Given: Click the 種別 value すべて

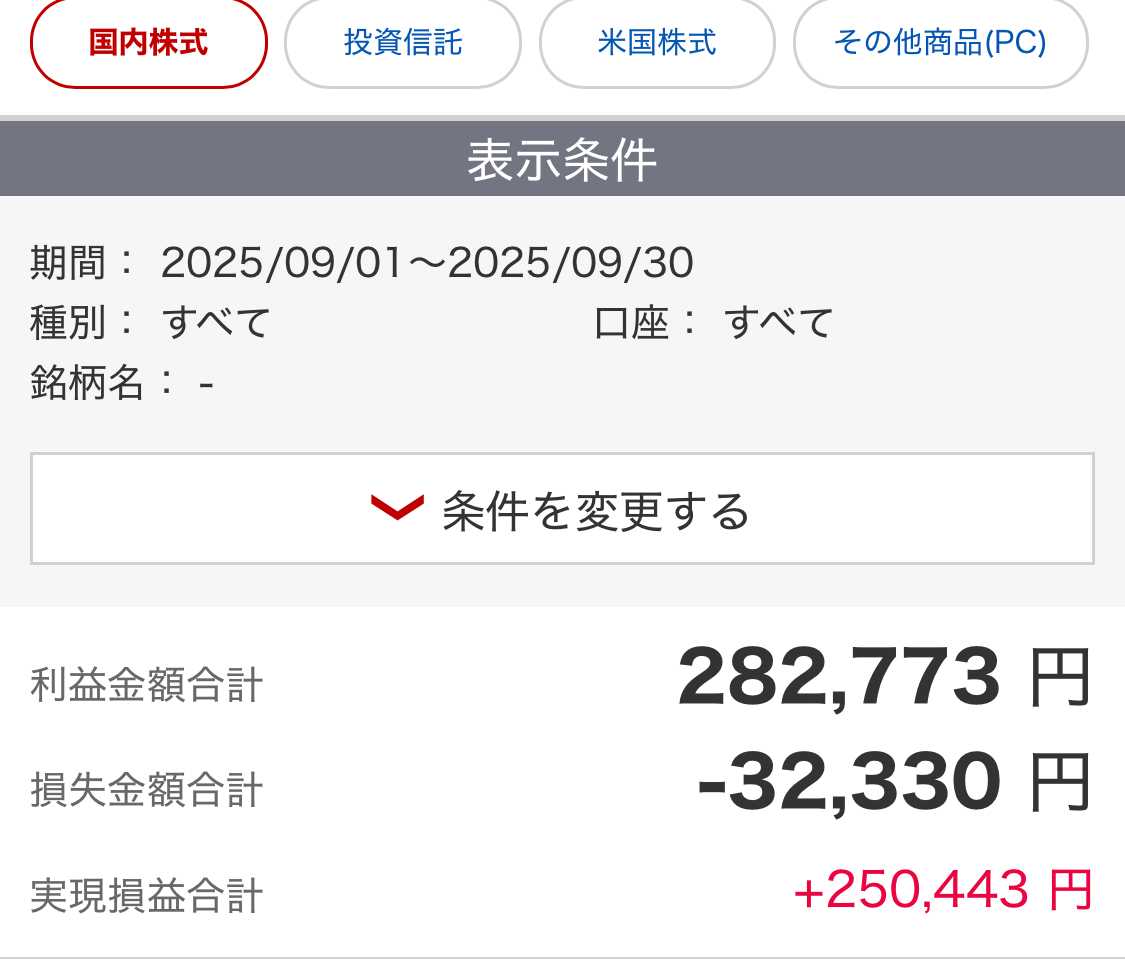Looking at the screenshot, I should pos(217,323).
